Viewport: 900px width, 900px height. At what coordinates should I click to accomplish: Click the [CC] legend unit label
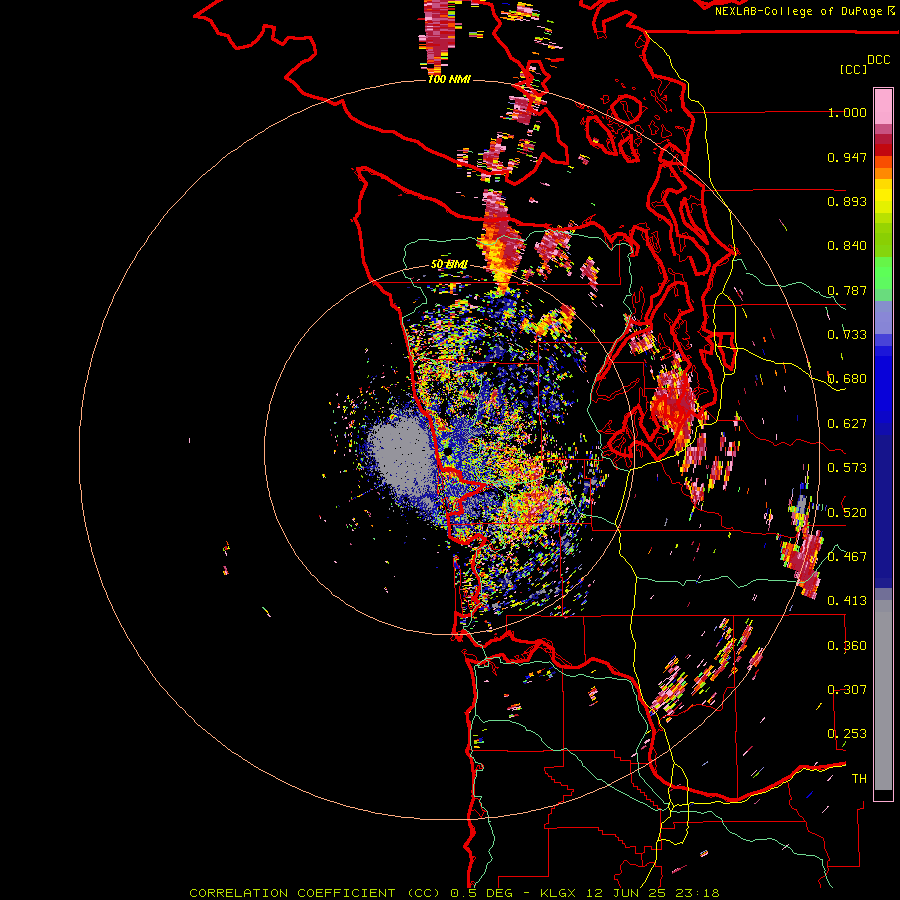tap(854, 69)
